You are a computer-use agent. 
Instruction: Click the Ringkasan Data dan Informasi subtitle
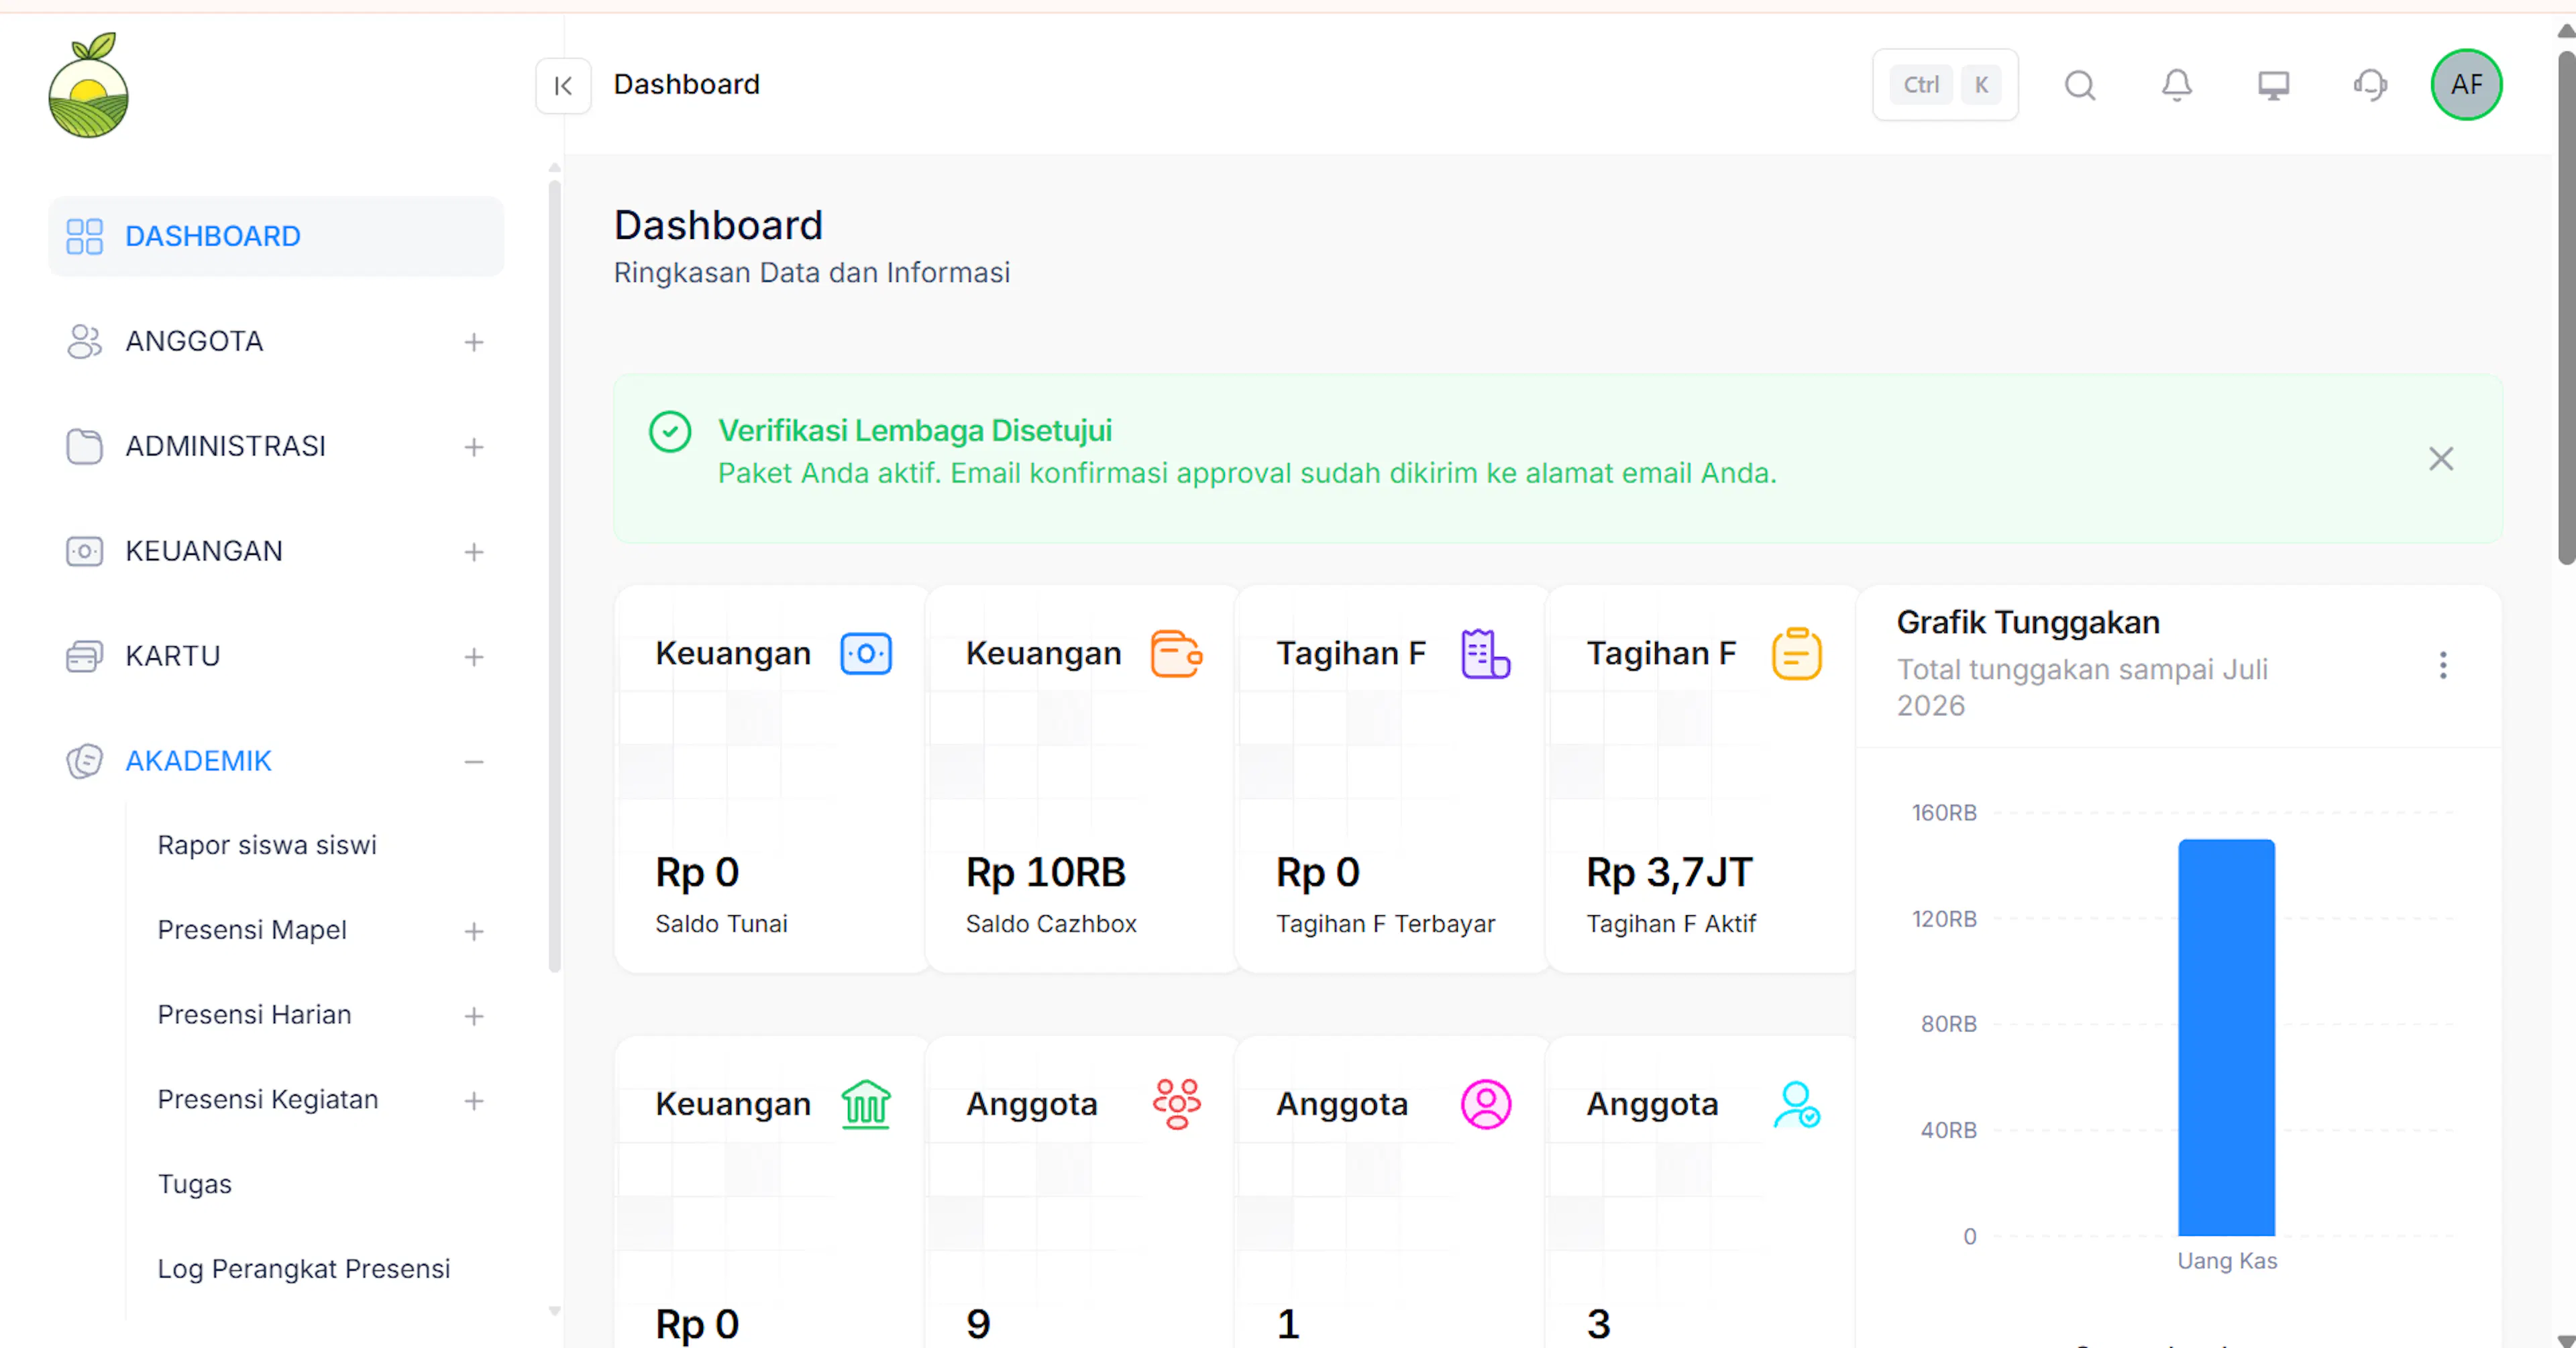coord(811,273)
